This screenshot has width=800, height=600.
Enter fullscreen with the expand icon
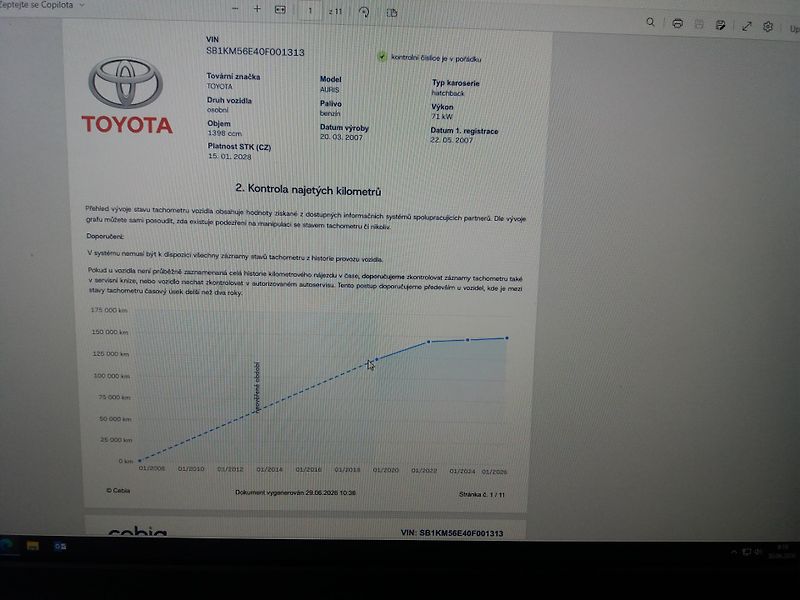pyautogui.click(x=747, y=26)
